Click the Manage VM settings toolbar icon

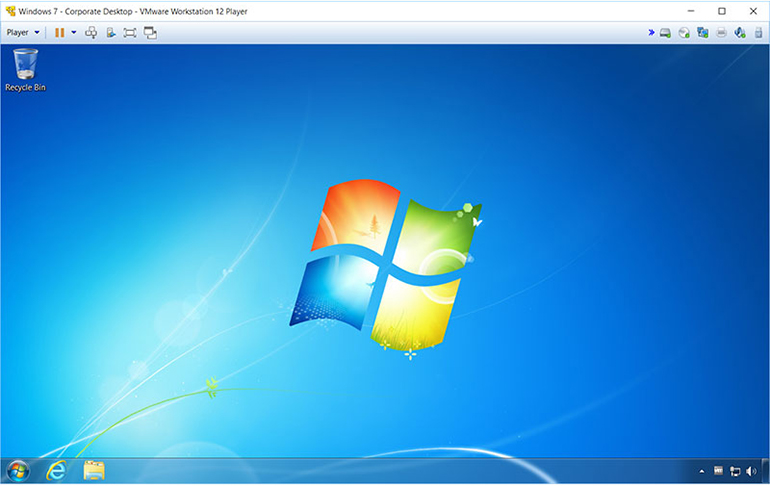[x=111, y=32]
